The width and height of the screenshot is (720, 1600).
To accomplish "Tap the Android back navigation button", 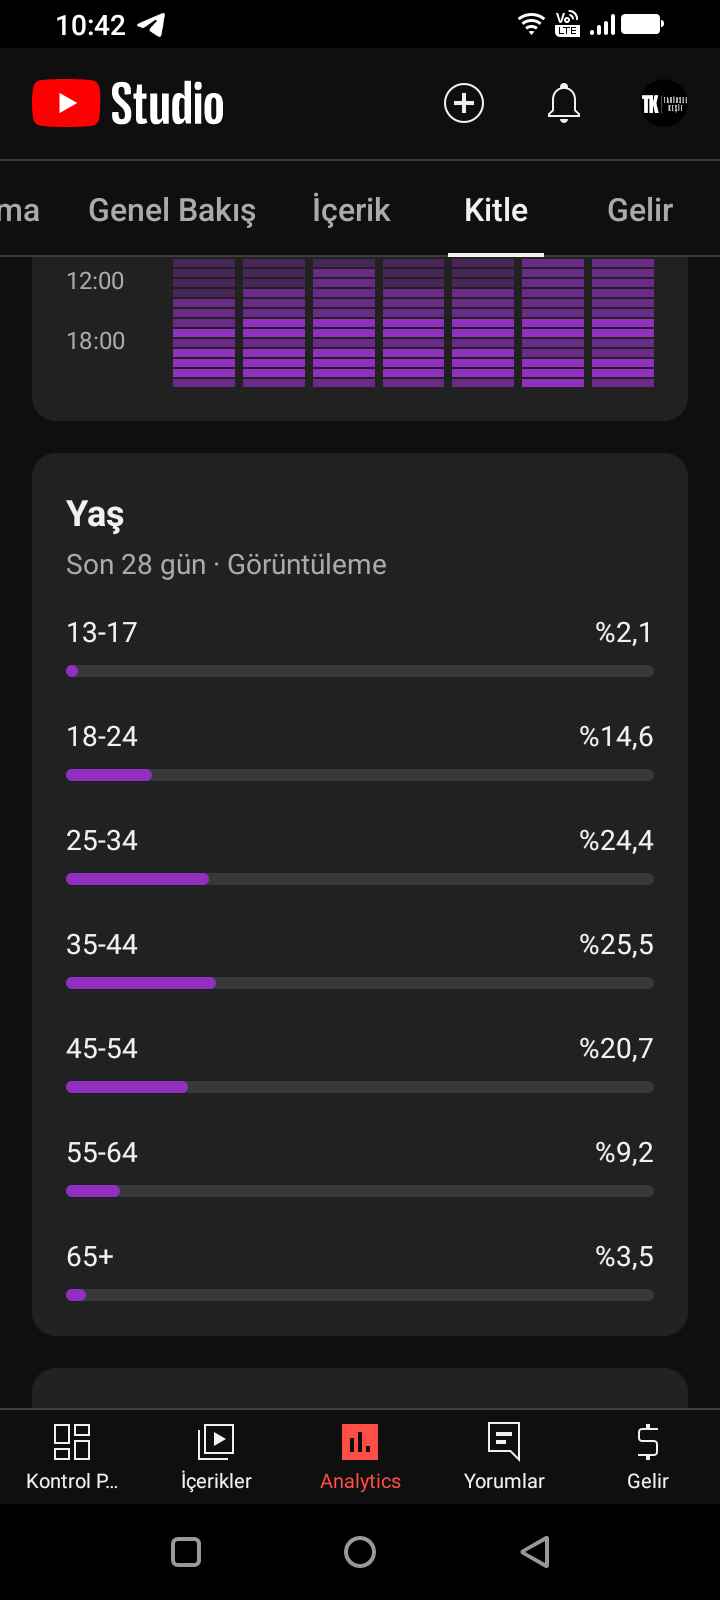I will [535, 1552].
